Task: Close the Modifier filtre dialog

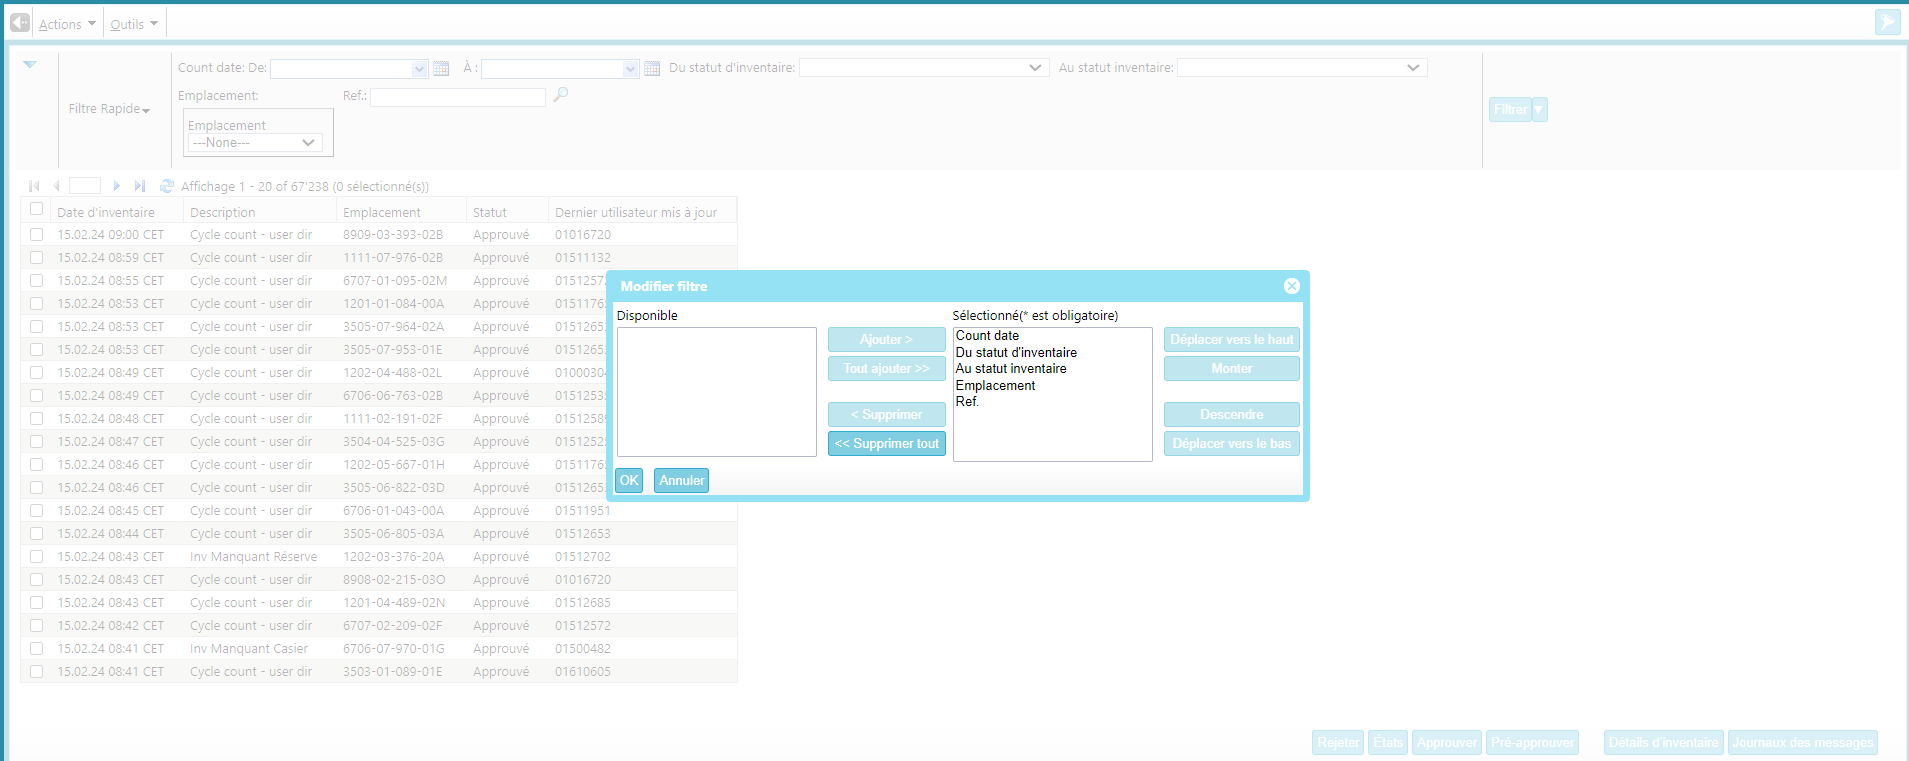Action: click(1291, 286)
